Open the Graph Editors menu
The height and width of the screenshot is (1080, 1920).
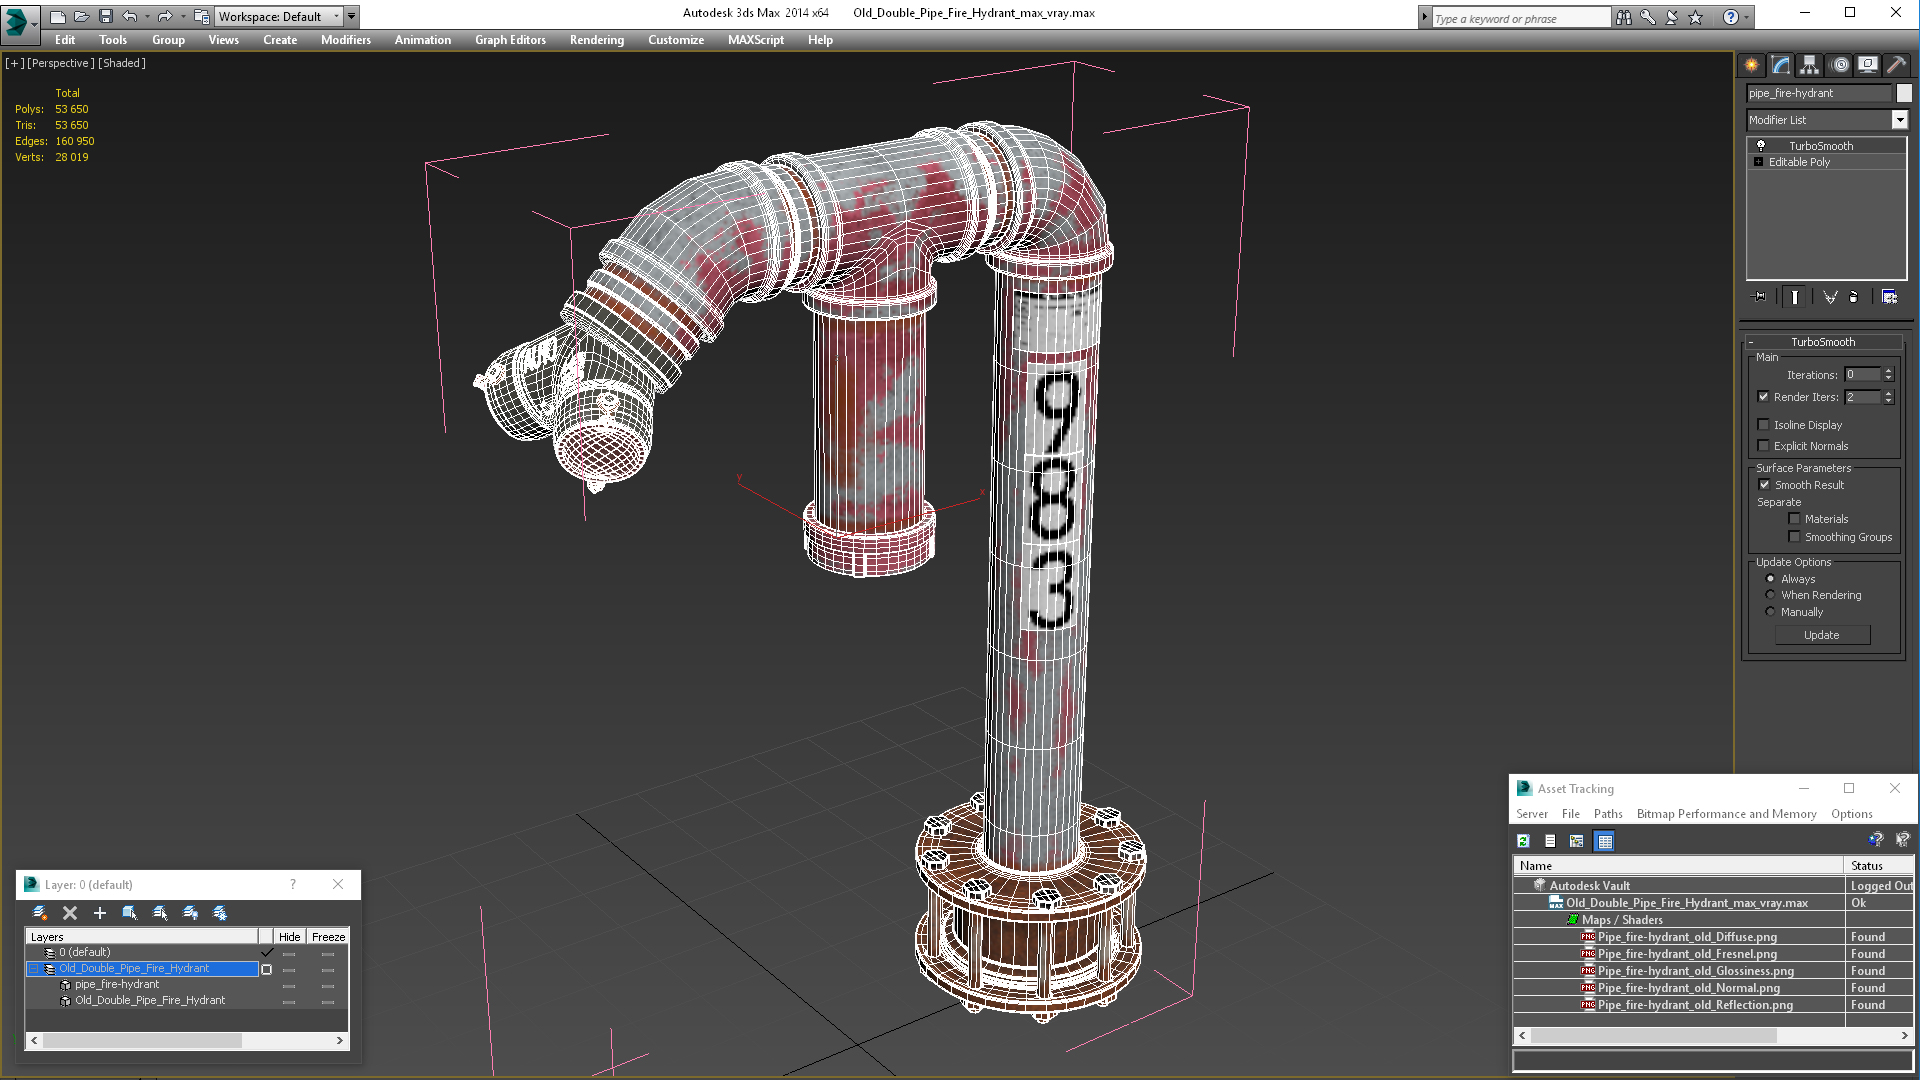coord(510,40)
